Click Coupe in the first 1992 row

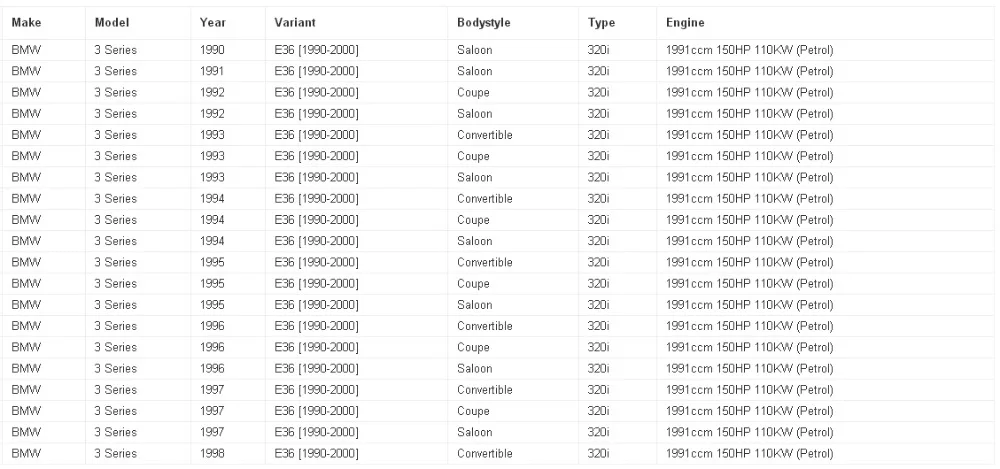[473, 92]
